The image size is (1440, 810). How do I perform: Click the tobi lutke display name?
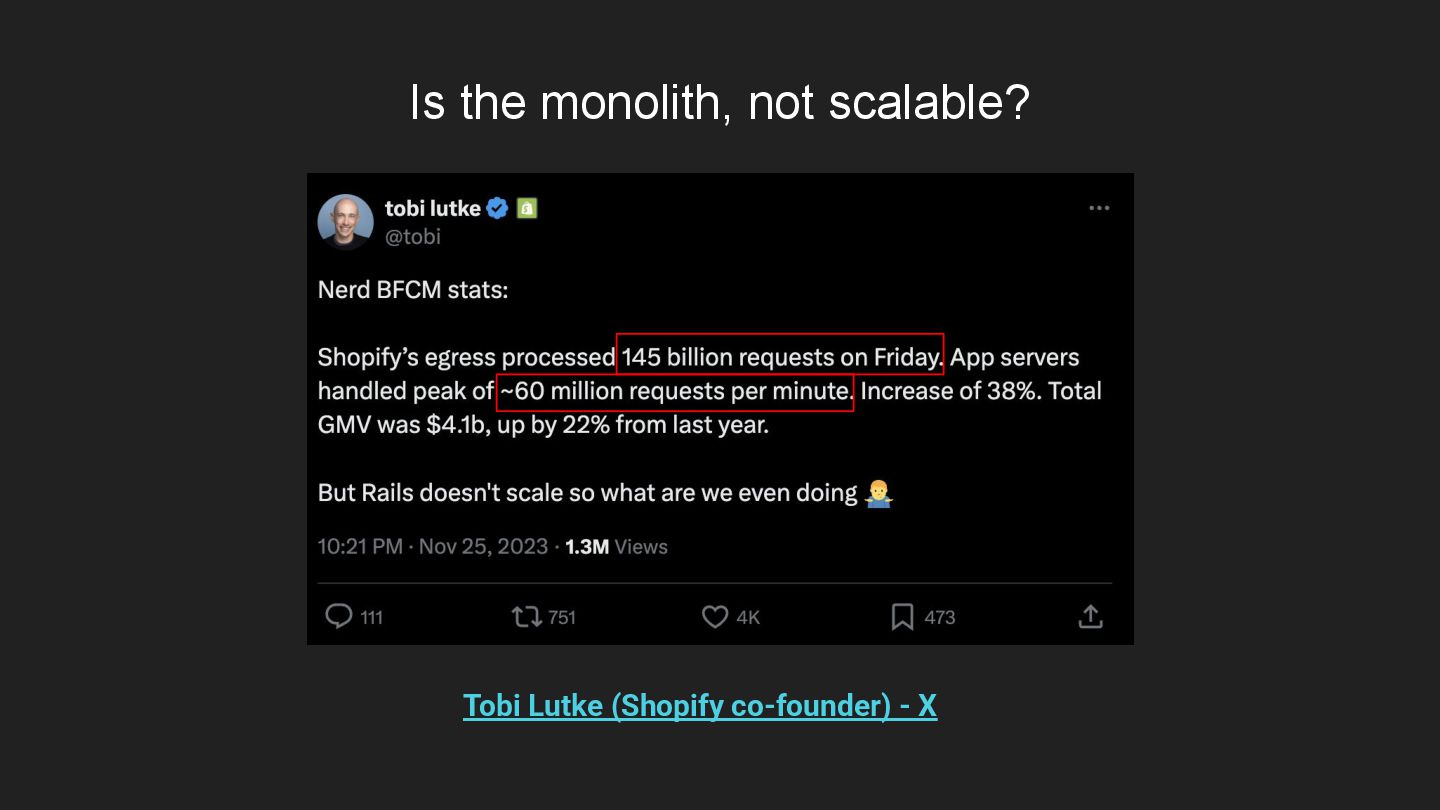point(432,208)
